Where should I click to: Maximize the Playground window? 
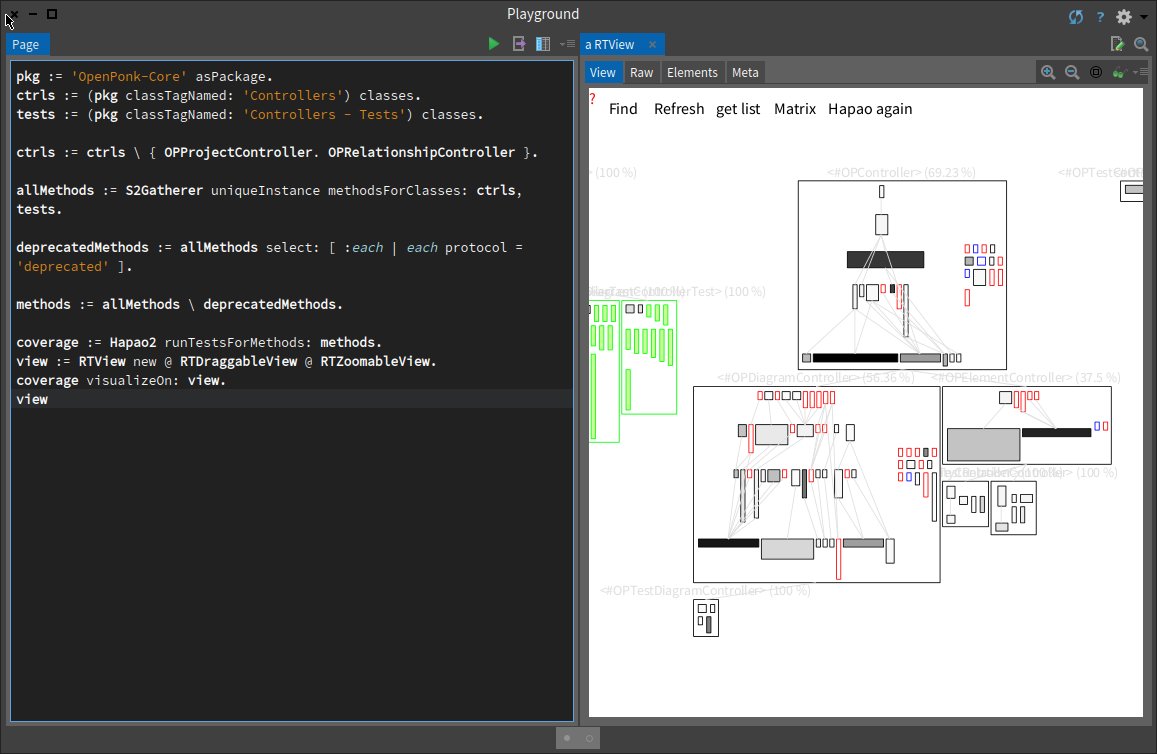(x=52, y=14)
